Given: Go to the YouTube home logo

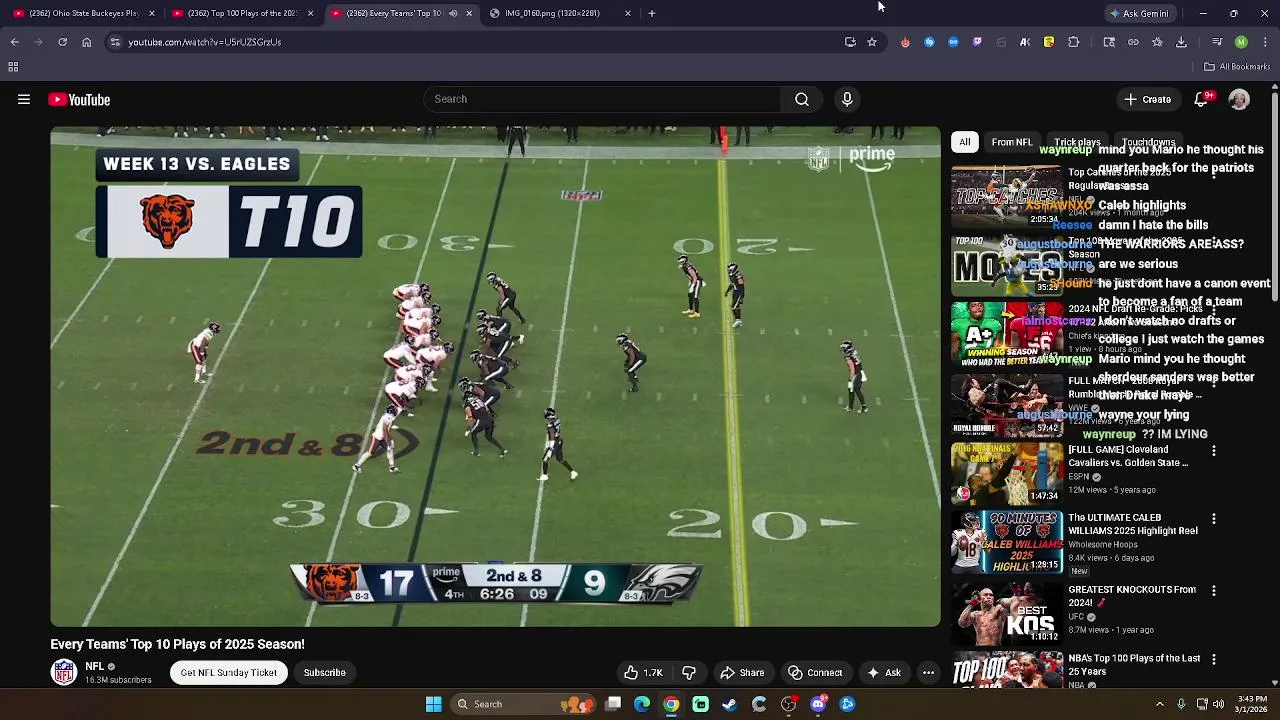Looking at the screenshot, I should (79, 99).
